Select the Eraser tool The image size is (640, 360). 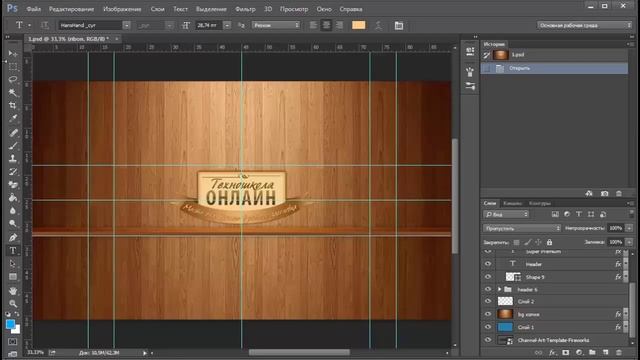13,184
